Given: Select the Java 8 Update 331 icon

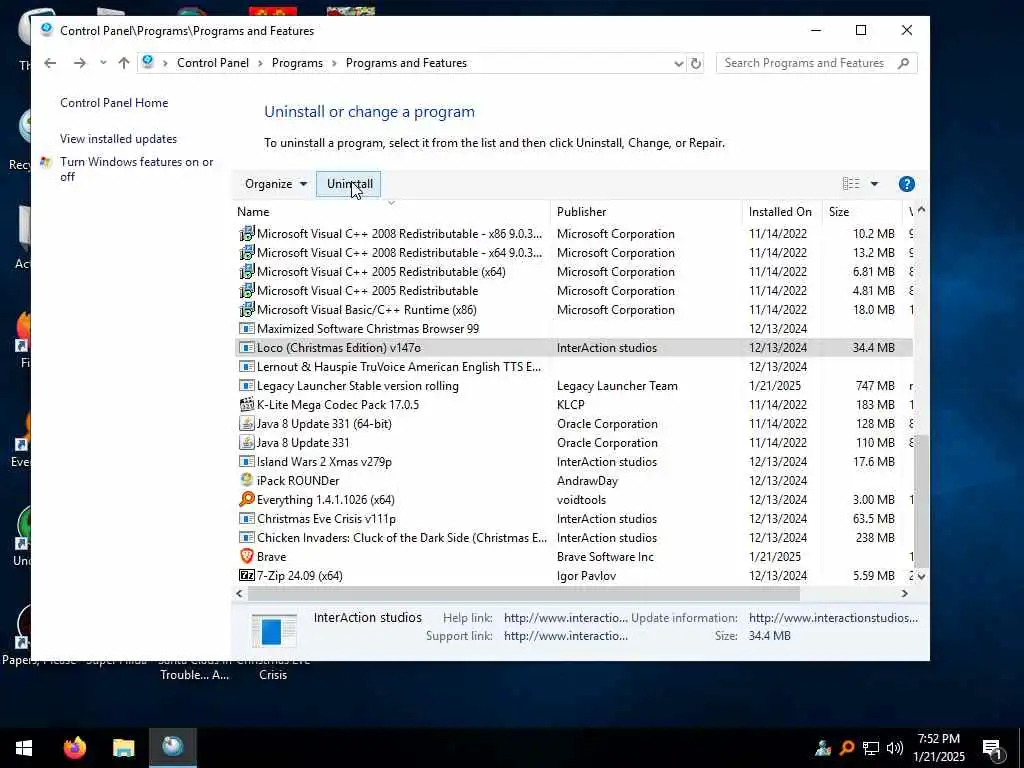Looking at the screenshot, I should [x=246, y=442].
